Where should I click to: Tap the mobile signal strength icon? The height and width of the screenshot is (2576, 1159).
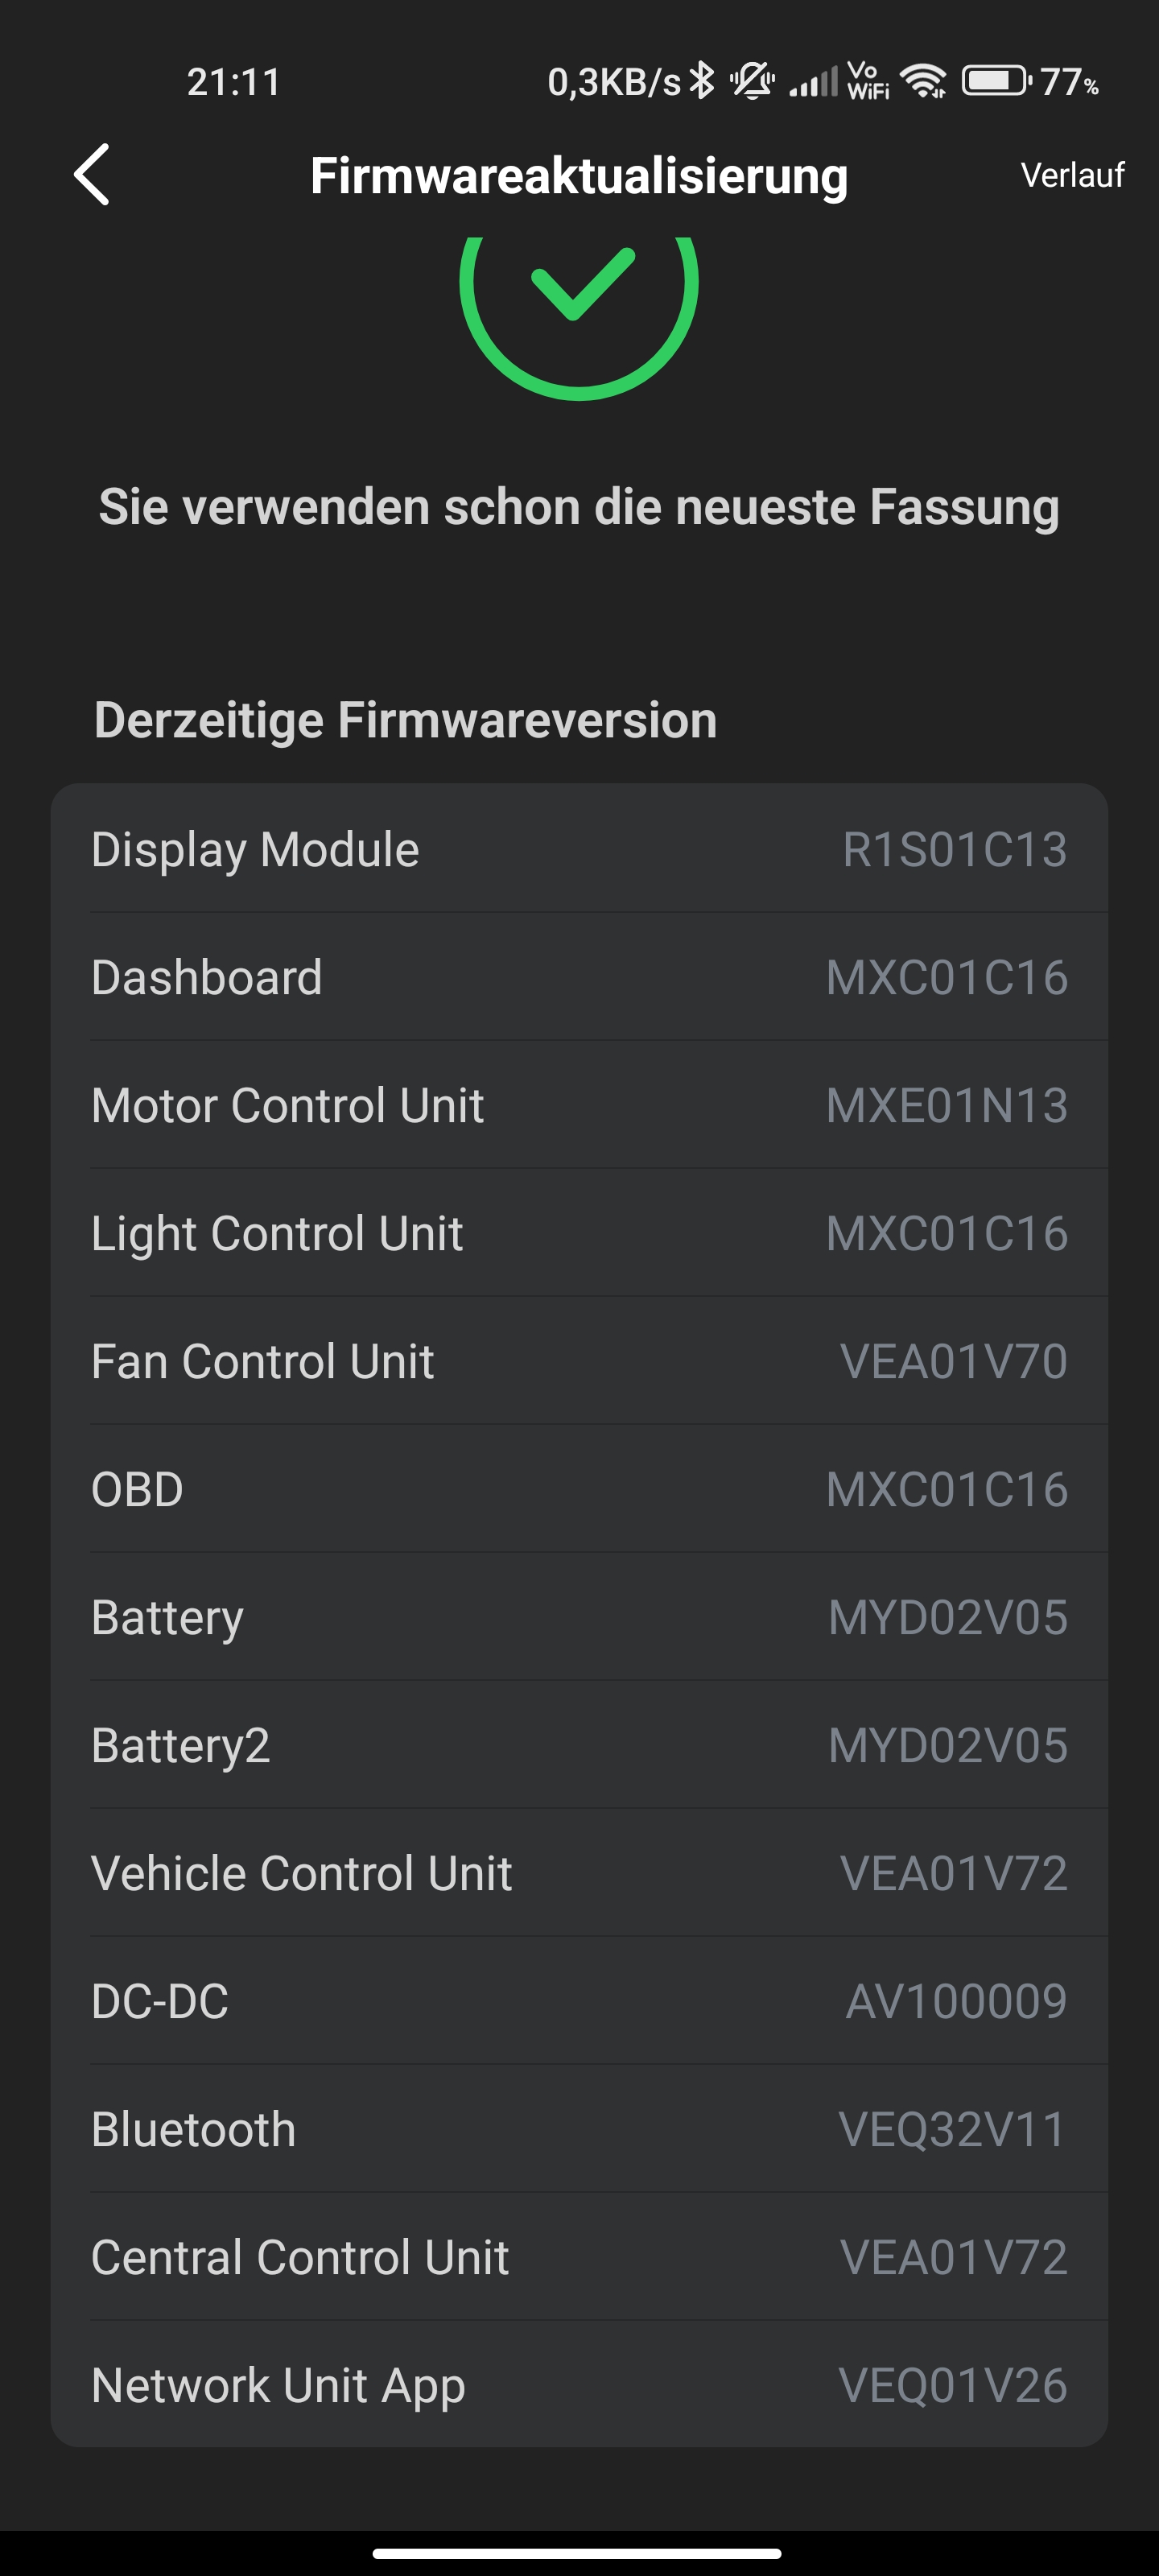coord(813,81)
